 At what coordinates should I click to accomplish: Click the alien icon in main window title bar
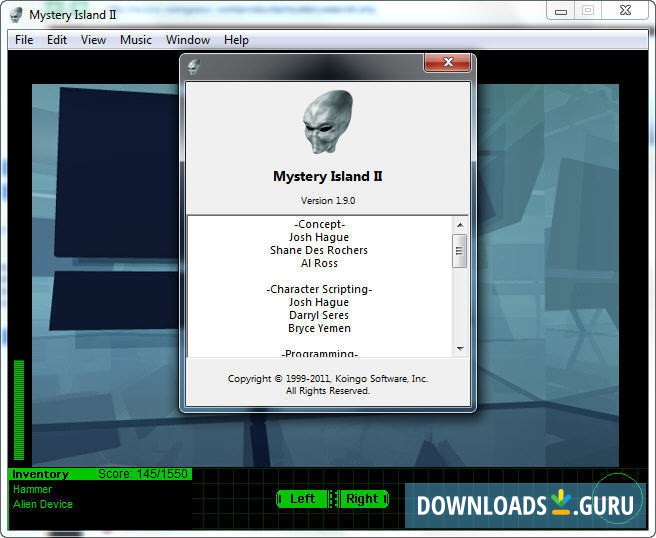click(x=16, y=15)
